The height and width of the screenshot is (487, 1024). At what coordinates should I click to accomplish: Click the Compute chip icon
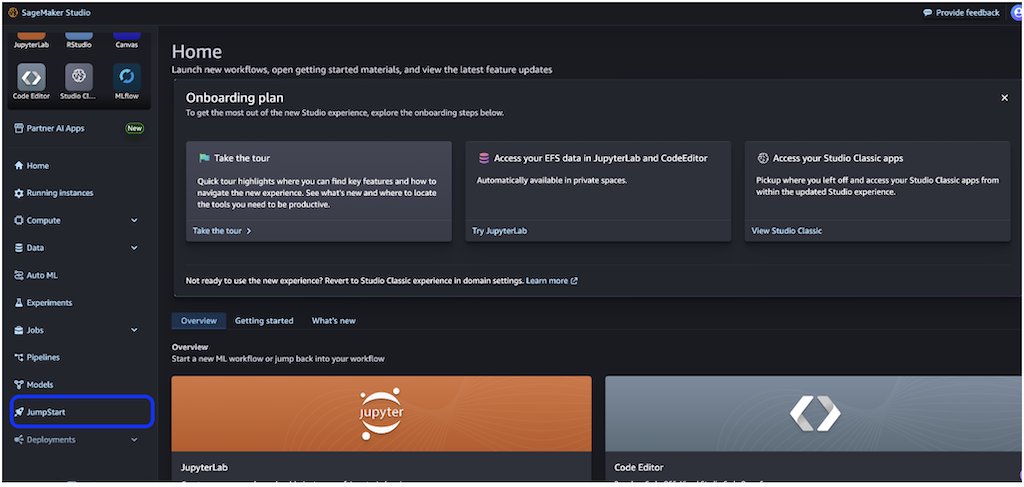point(19,221)
